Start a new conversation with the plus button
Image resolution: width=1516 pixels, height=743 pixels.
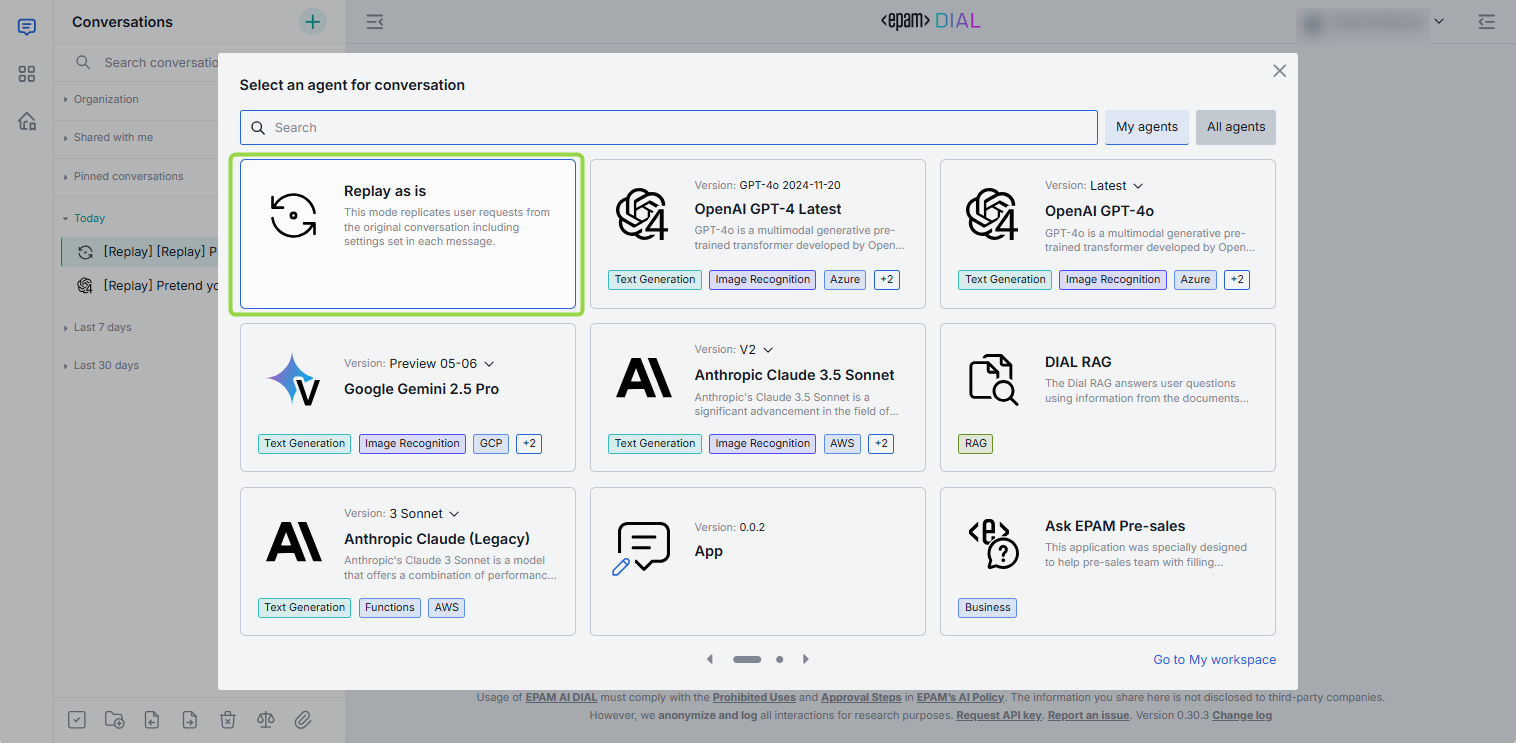click(313, 21)
